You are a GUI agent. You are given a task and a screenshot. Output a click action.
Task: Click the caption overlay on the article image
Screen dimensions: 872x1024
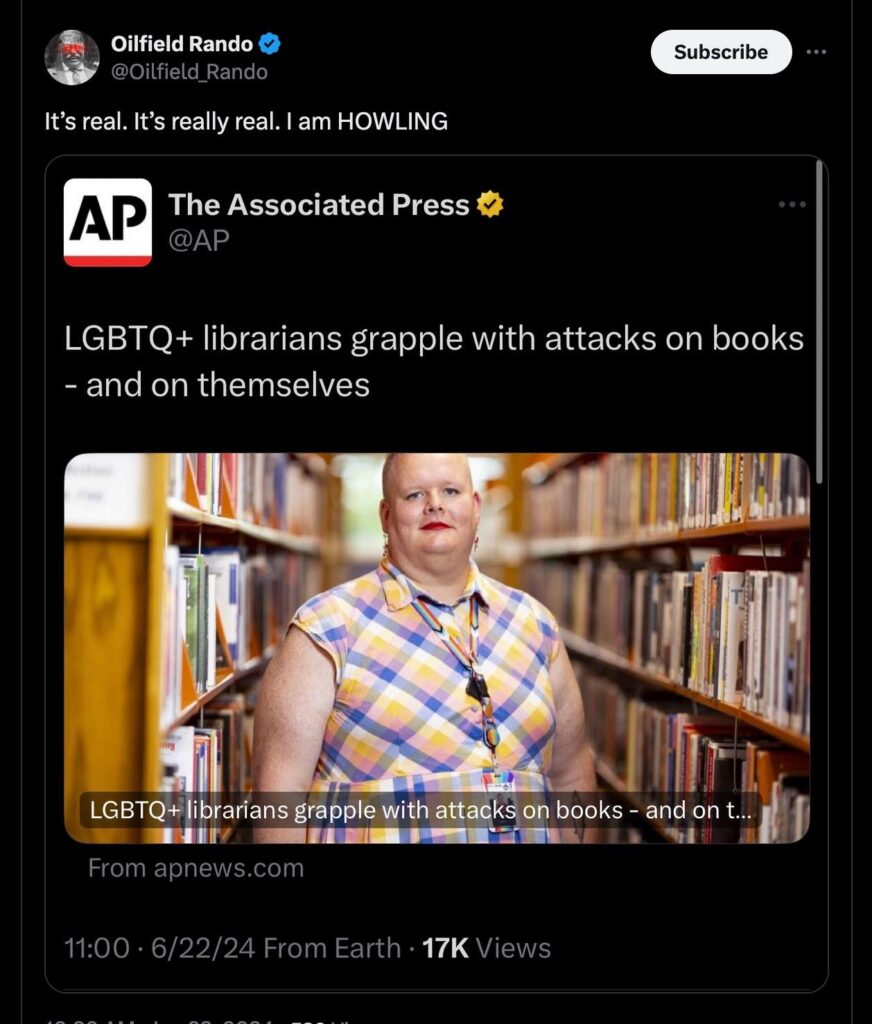pyautogui.click(x=421, y=810)
